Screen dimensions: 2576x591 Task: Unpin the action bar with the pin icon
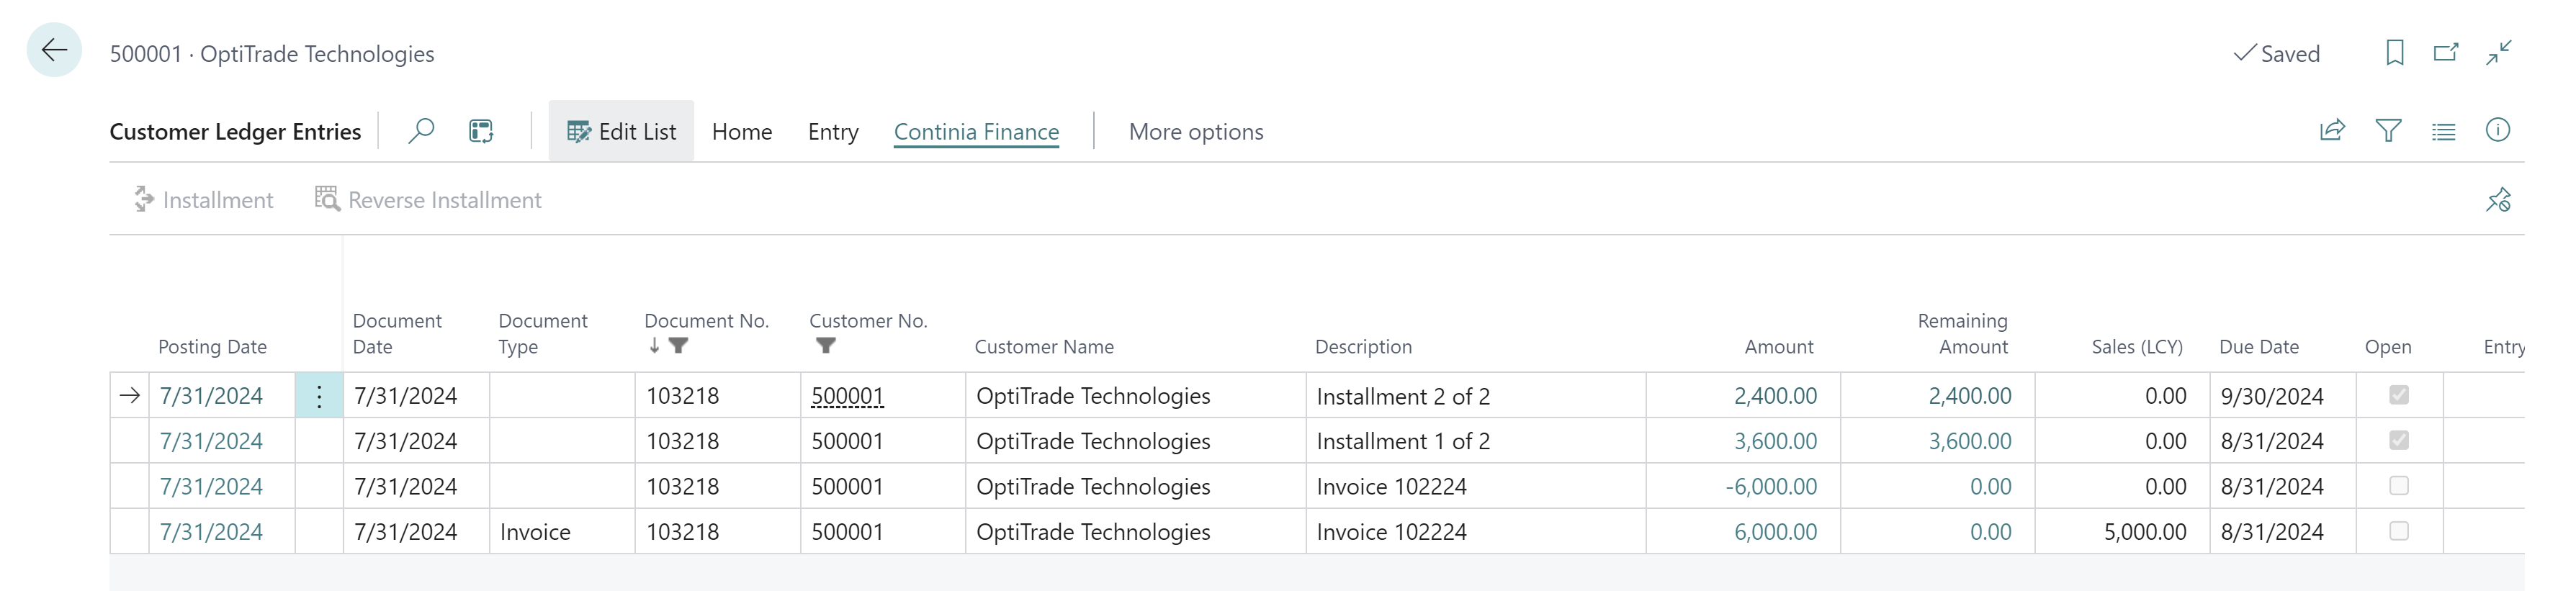coord(2498,200)
